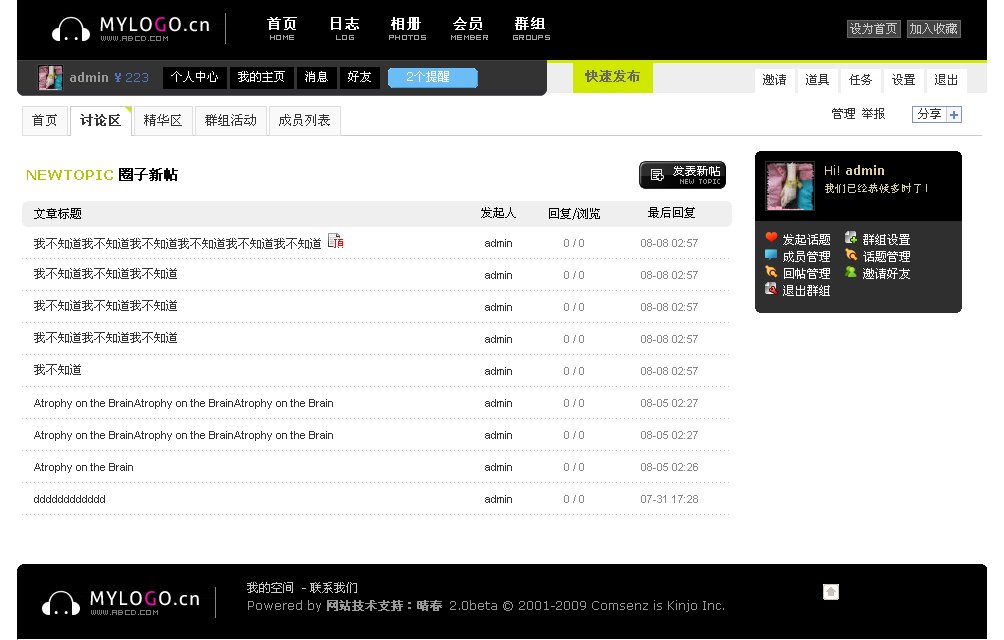Open 我的主页 in user bar
The width and height of the screenshot is (1004, 640).
[x=261, y=77]
